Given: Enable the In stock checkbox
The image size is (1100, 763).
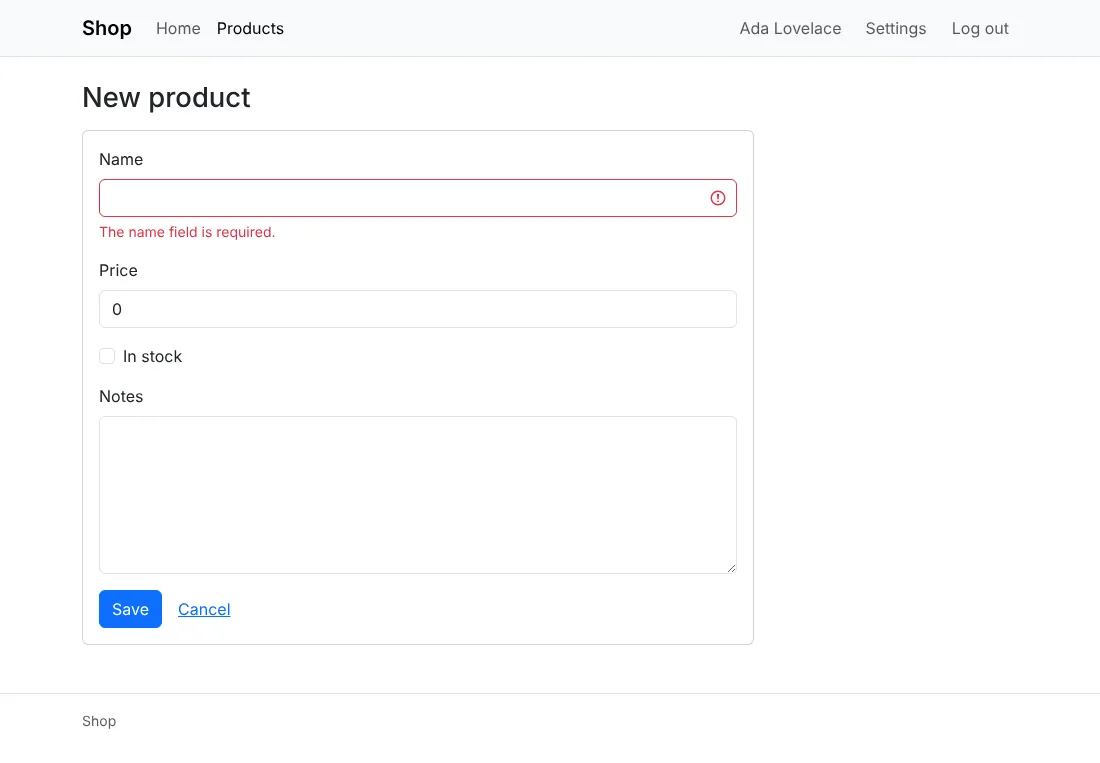Looking at the screenshot, I should [107, 356].
